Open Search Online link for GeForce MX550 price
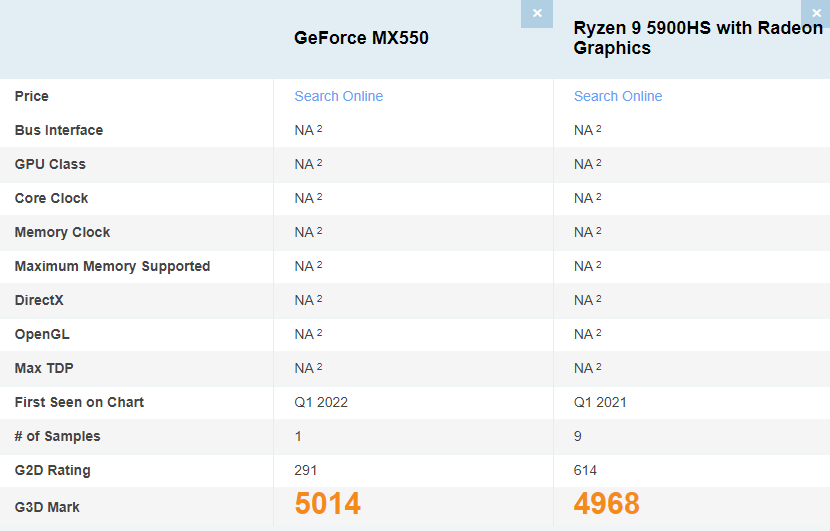 pyautogui.click(x=338, y=96)
